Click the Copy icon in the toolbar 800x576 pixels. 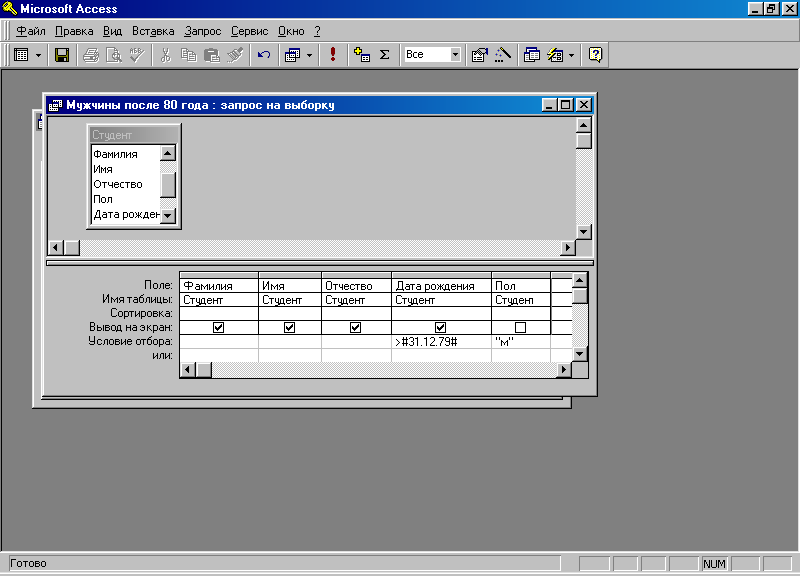(x=189, y=55)
